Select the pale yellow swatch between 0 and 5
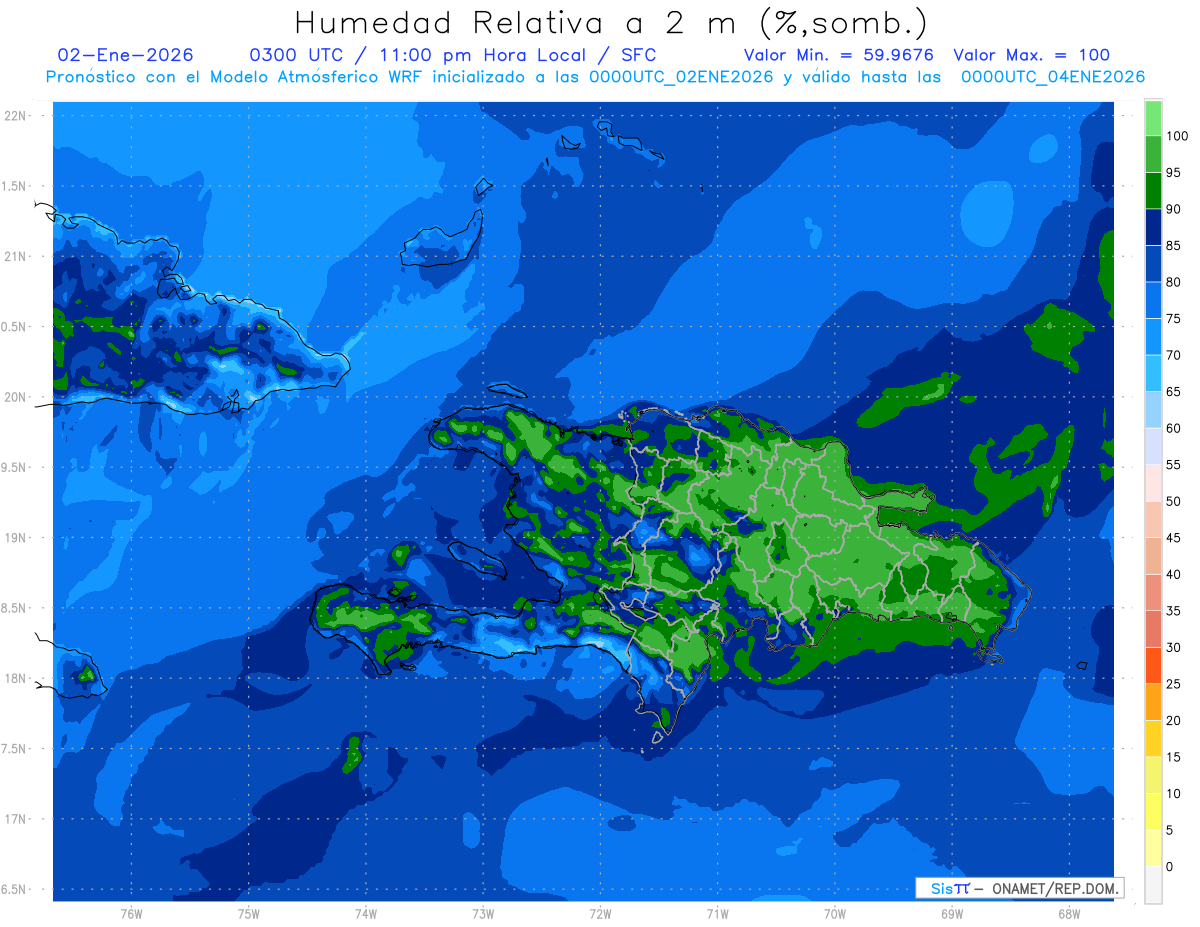The height and width of the screenshot is (927, 1200). (1153, 847)
